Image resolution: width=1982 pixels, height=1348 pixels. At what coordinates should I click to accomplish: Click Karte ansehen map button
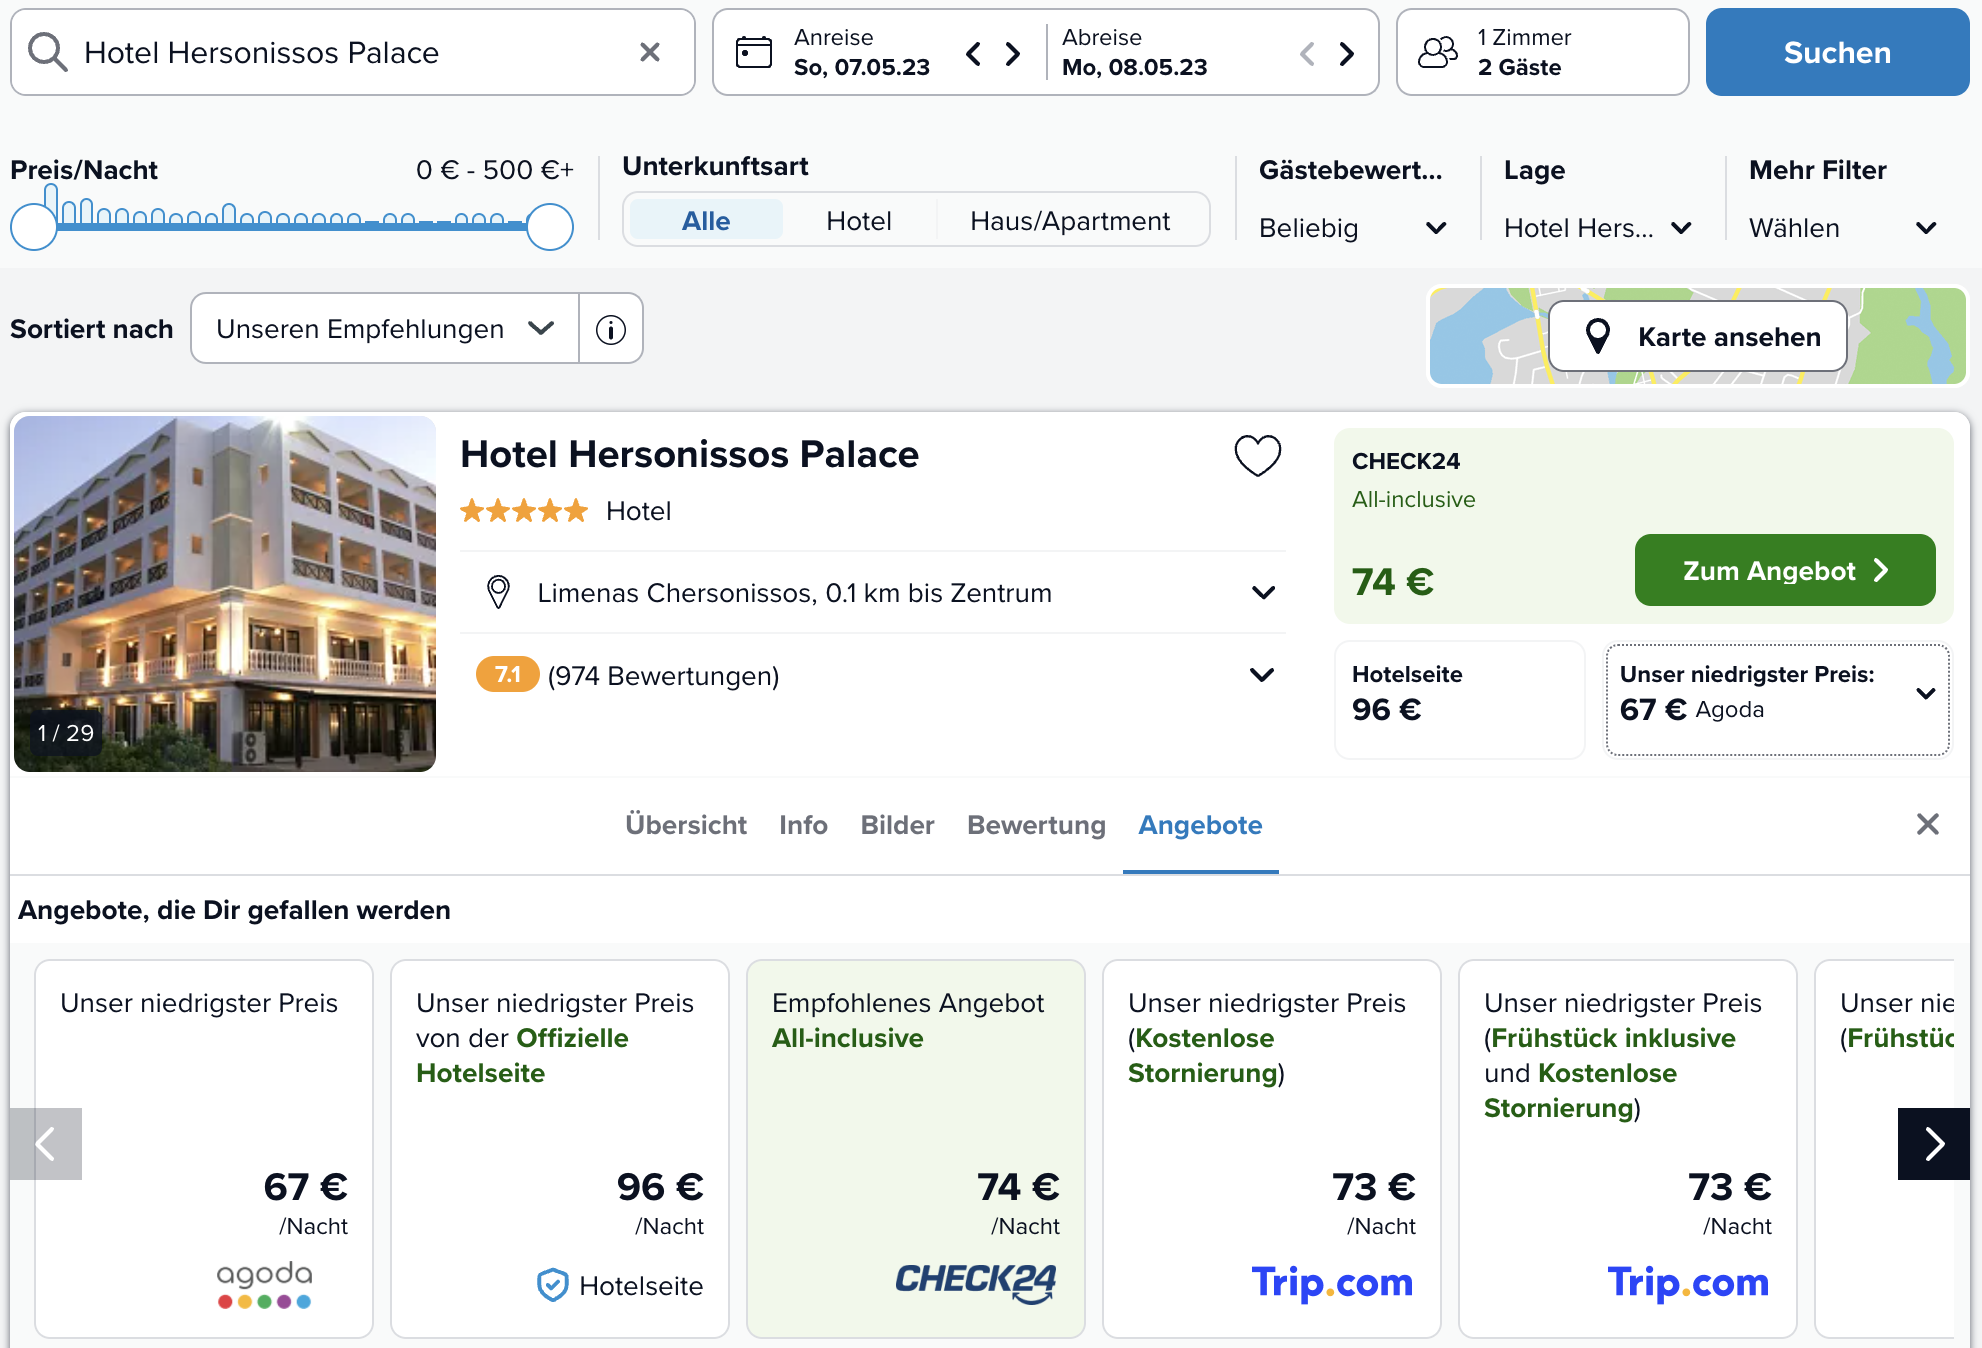click(x=1697, y=337)
